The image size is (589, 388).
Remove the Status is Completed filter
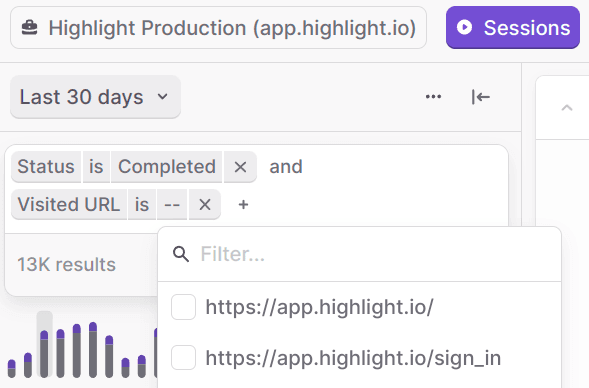click(240, 167)
